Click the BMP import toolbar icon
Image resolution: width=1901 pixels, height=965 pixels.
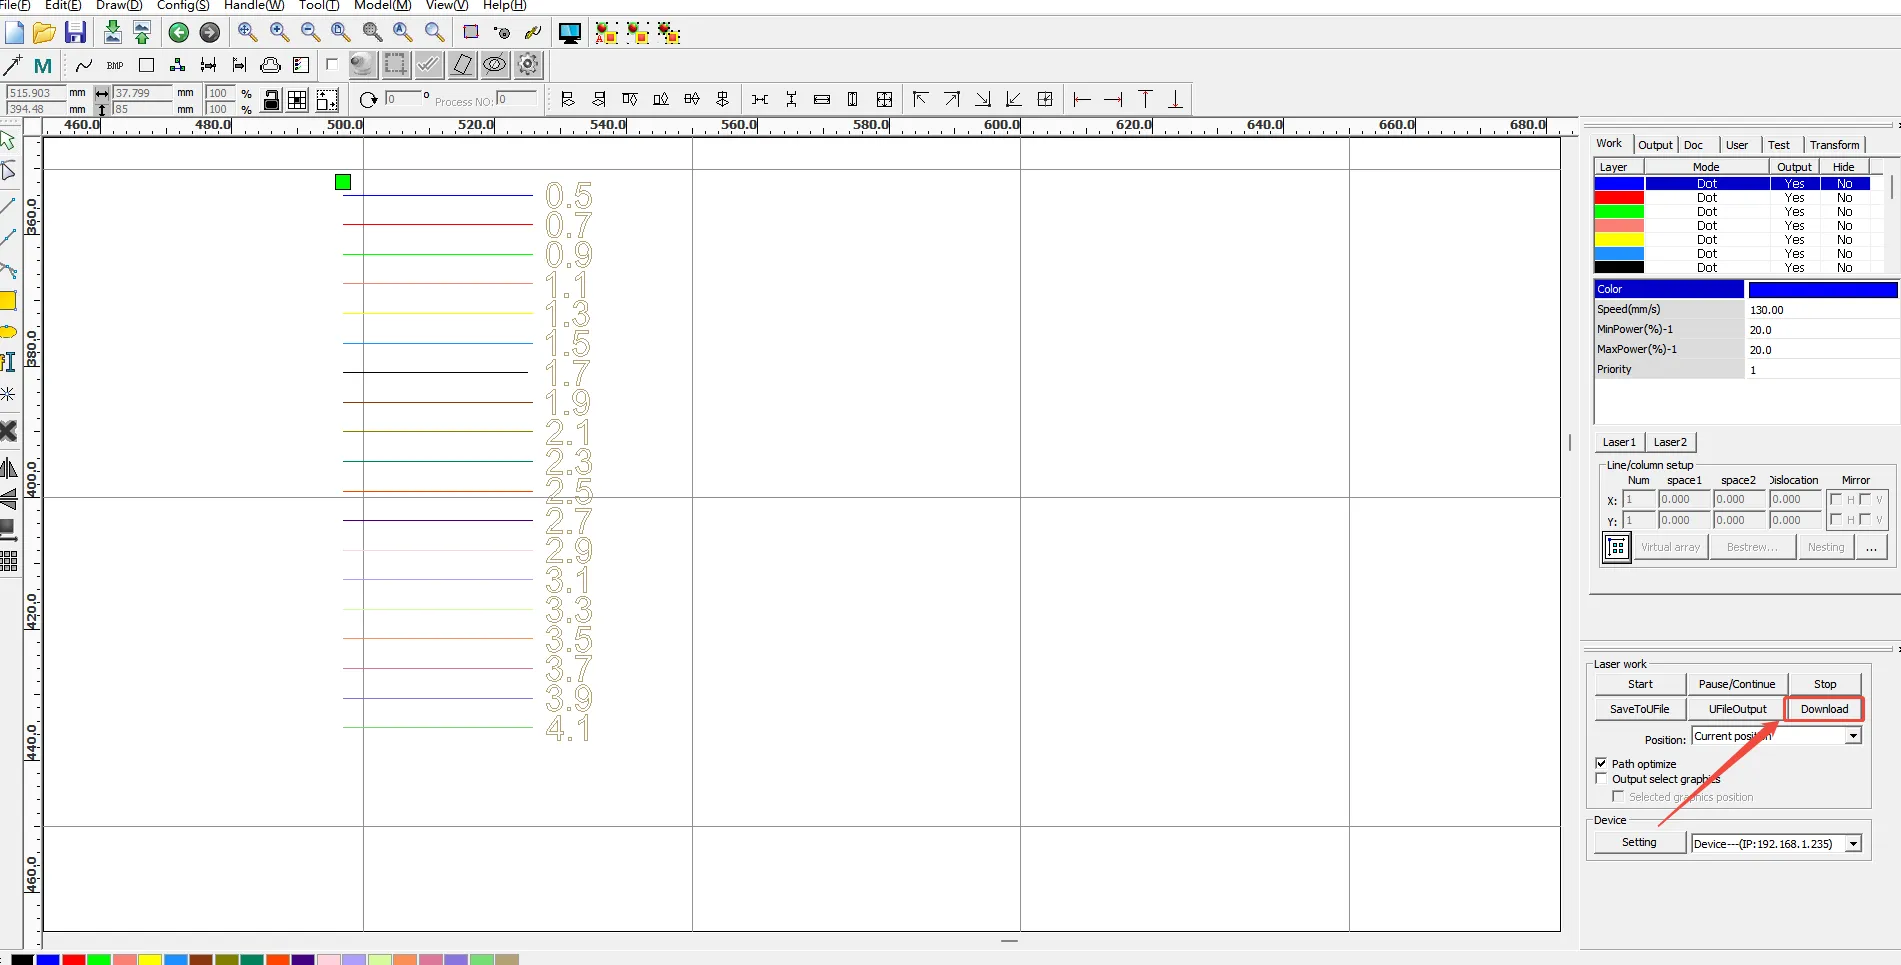(x=115, y=66)
